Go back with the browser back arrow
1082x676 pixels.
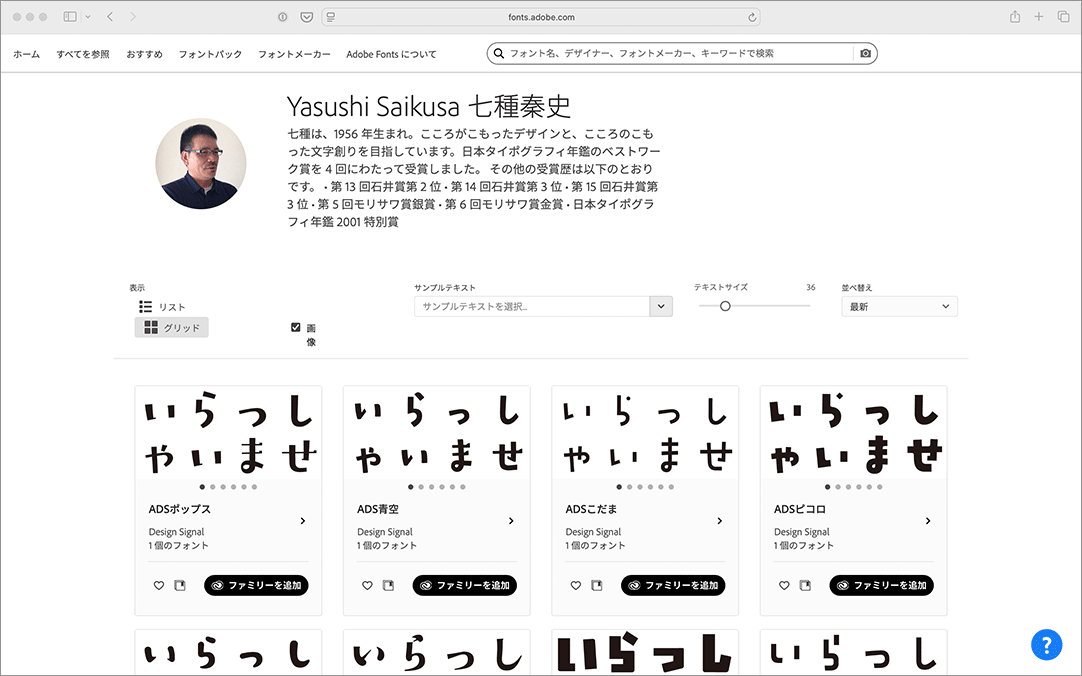pos(110,17)
